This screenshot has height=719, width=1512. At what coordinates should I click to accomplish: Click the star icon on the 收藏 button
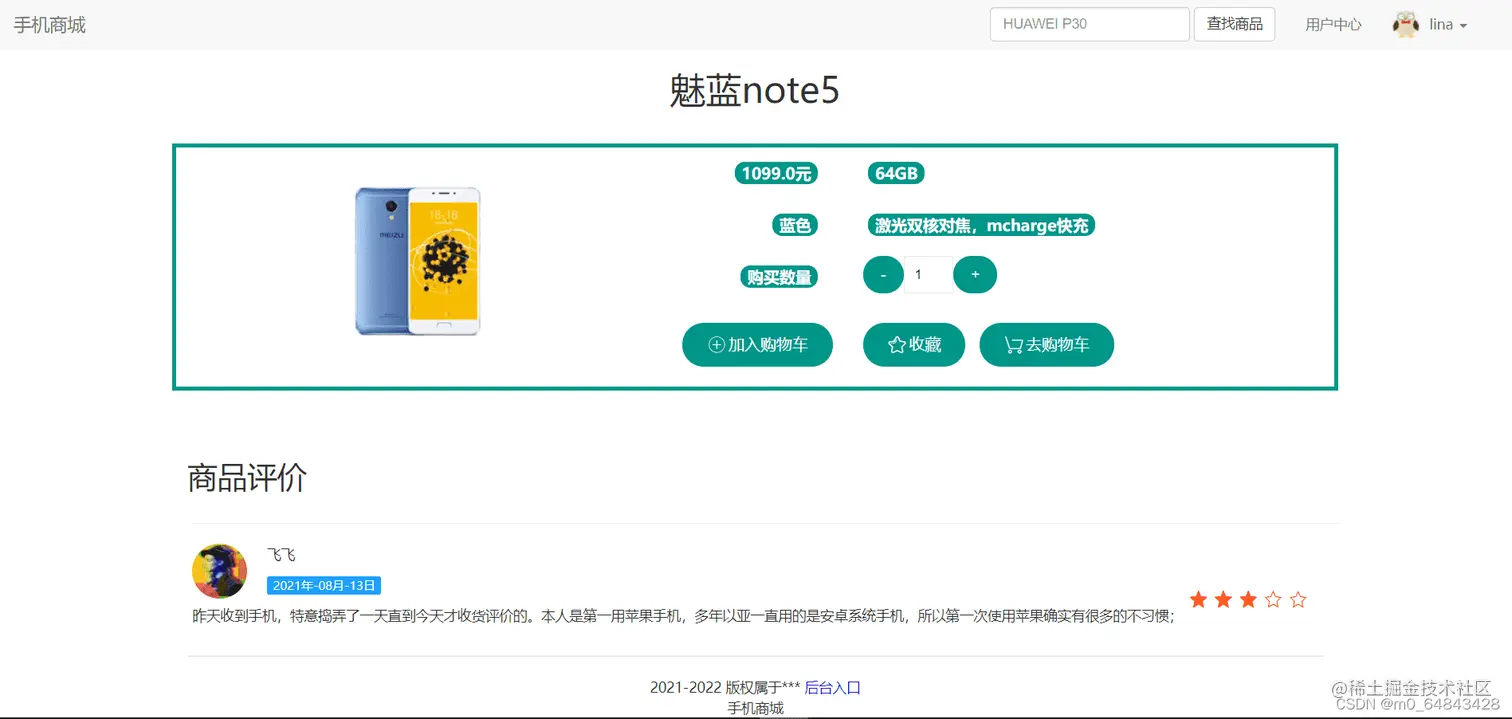895,344
